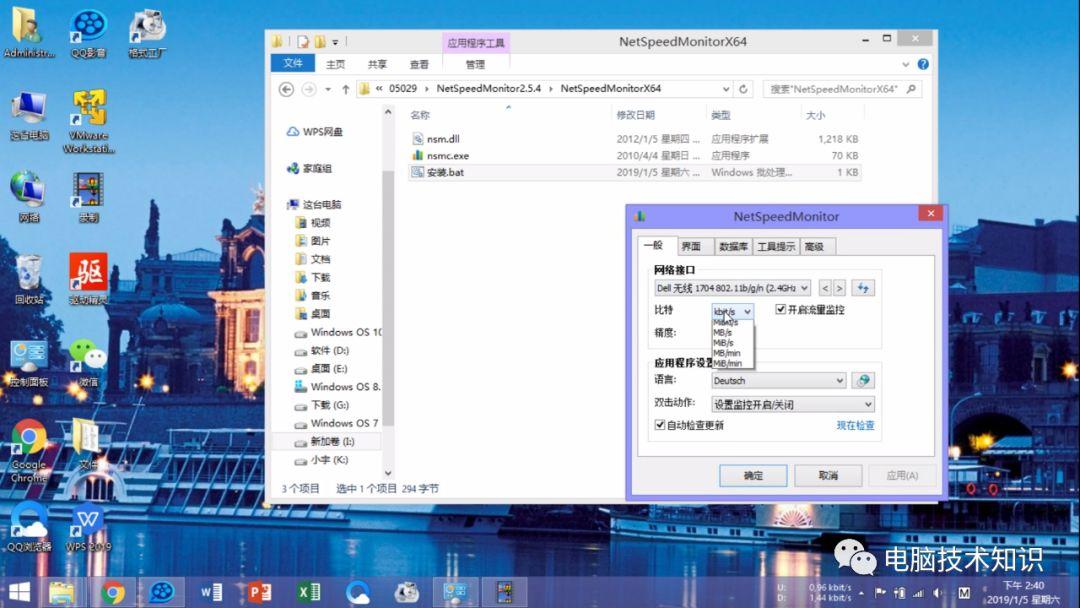Toggle the 开启流量监控 checkbox
Screen dimensions: 1080x608
click(780, 309)
